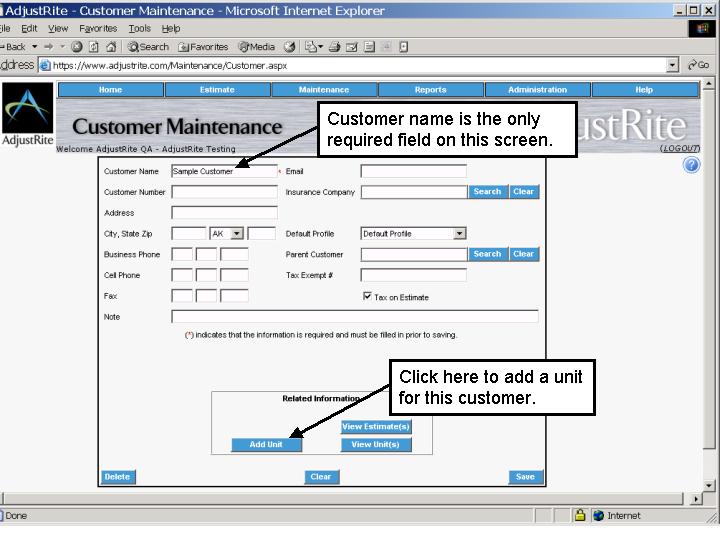Open the address bar dropdown arrow

(672, 65)
